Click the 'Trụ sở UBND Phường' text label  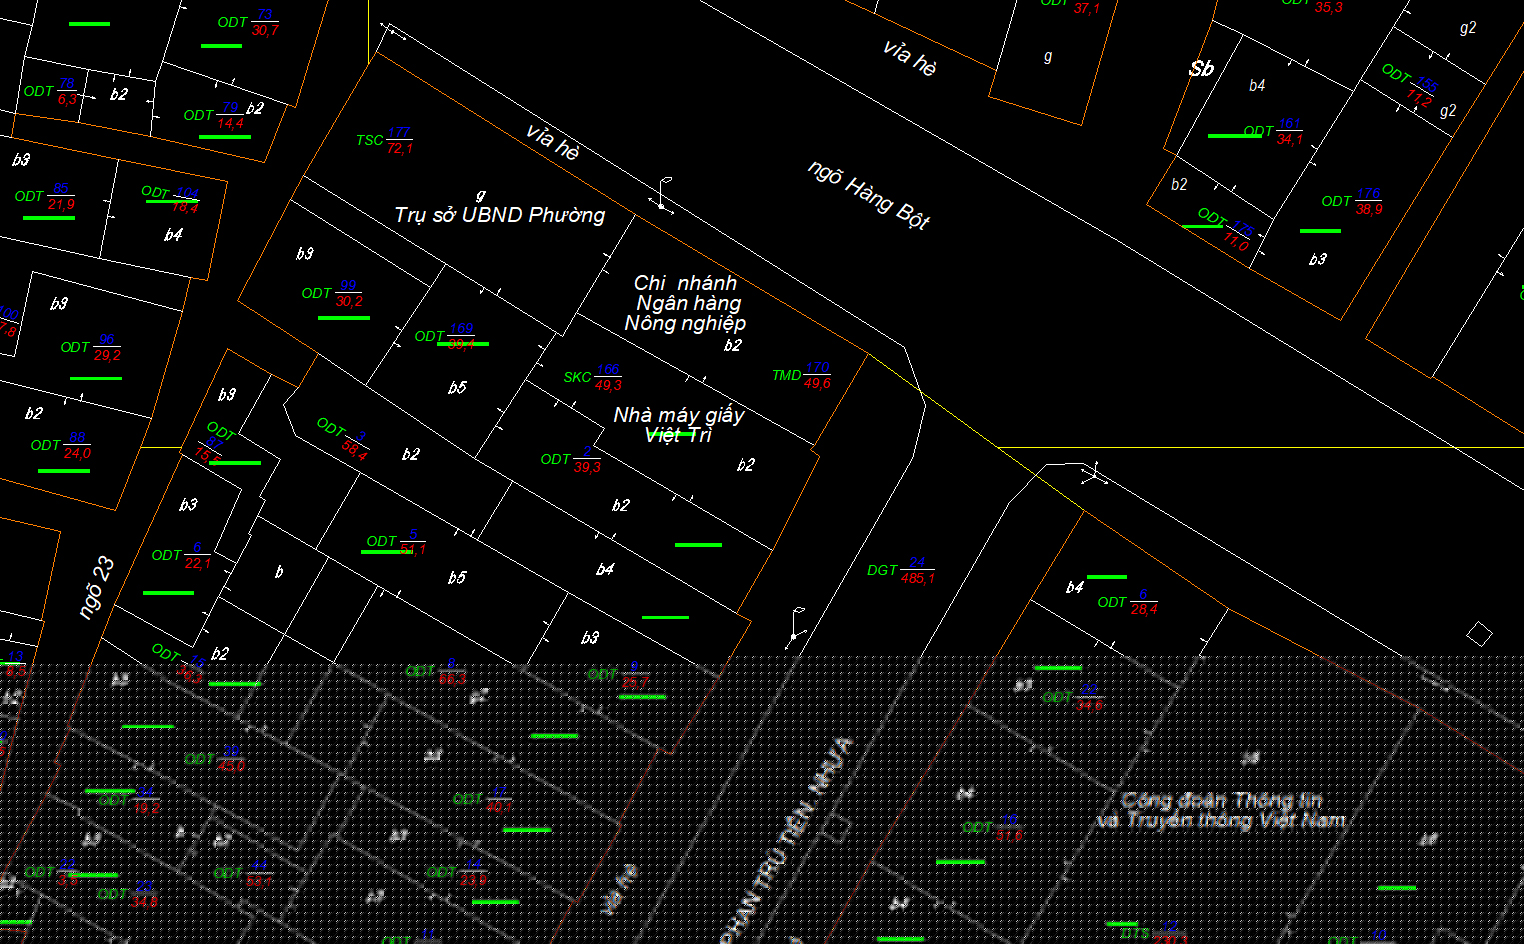[499, 215]
